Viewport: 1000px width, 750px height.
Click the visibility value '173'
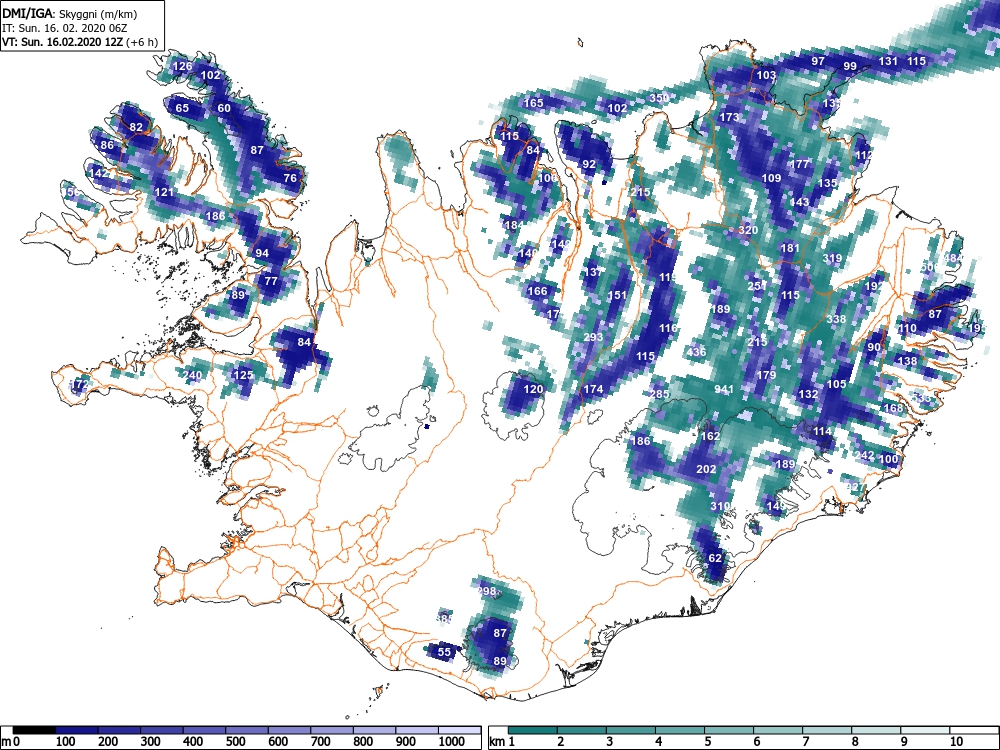729,117
